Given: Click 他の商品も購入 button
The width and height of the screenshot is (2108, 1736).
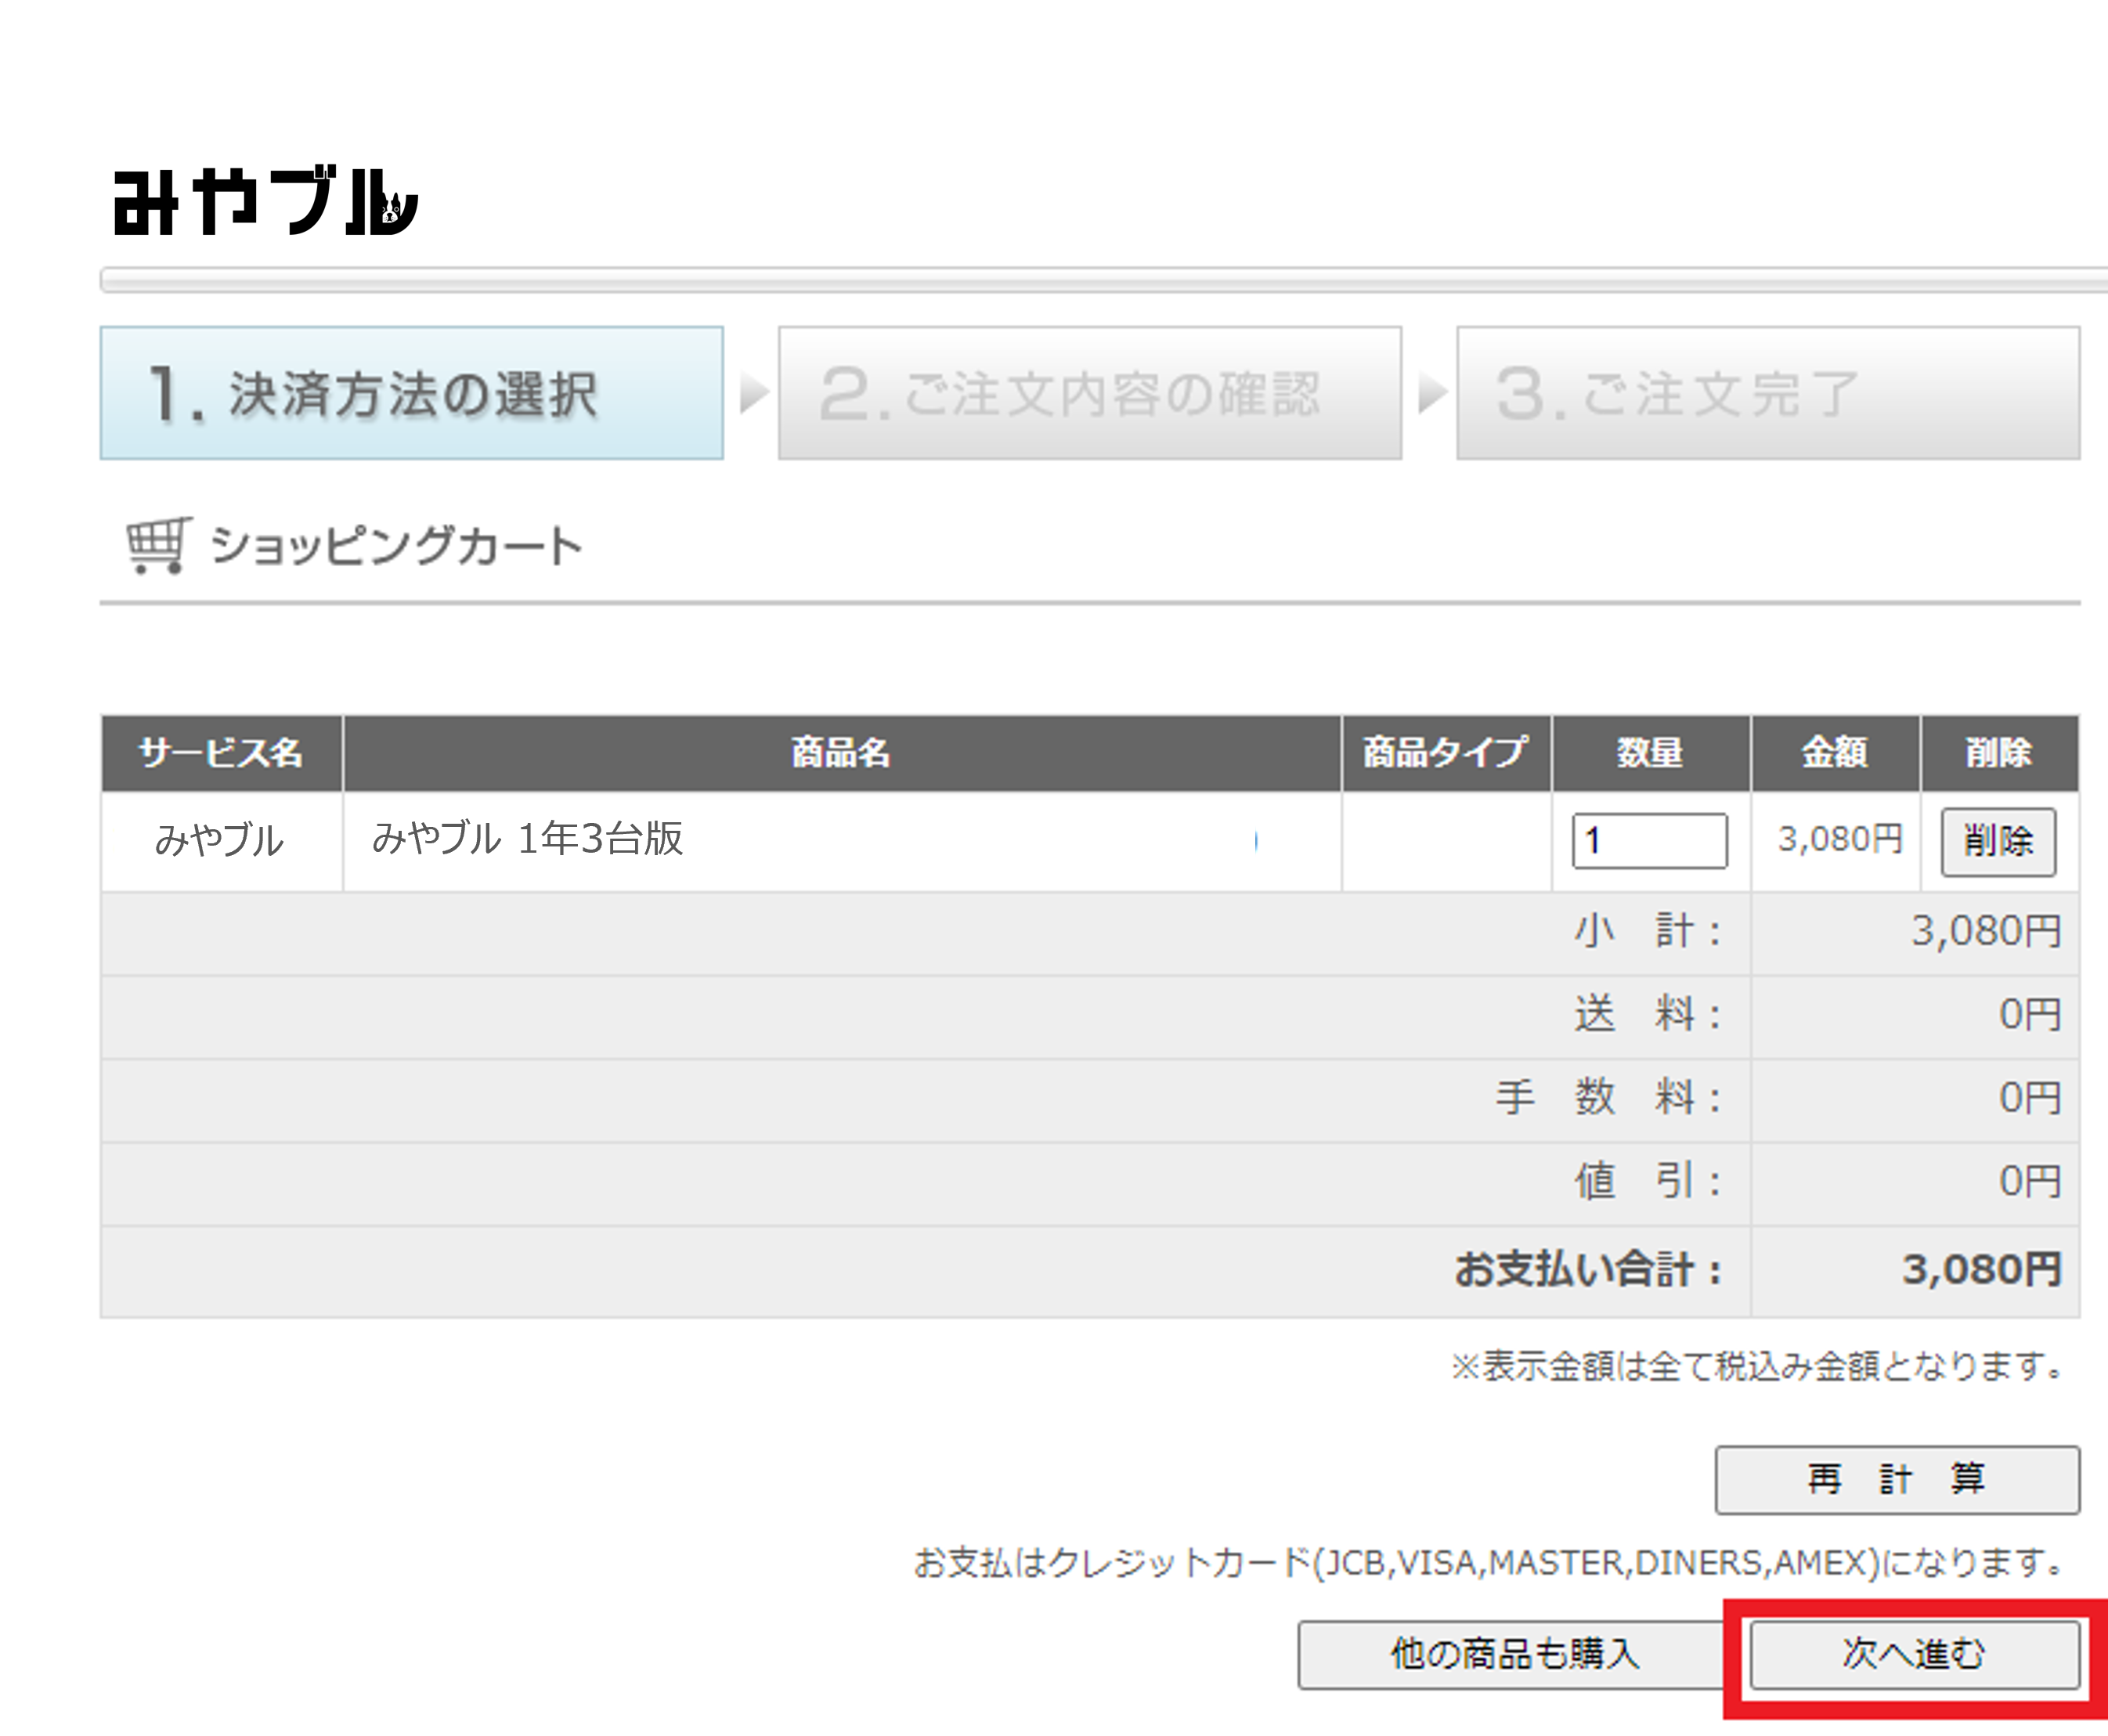Looking at the screenshot, I should [x=1515, y=1654].
